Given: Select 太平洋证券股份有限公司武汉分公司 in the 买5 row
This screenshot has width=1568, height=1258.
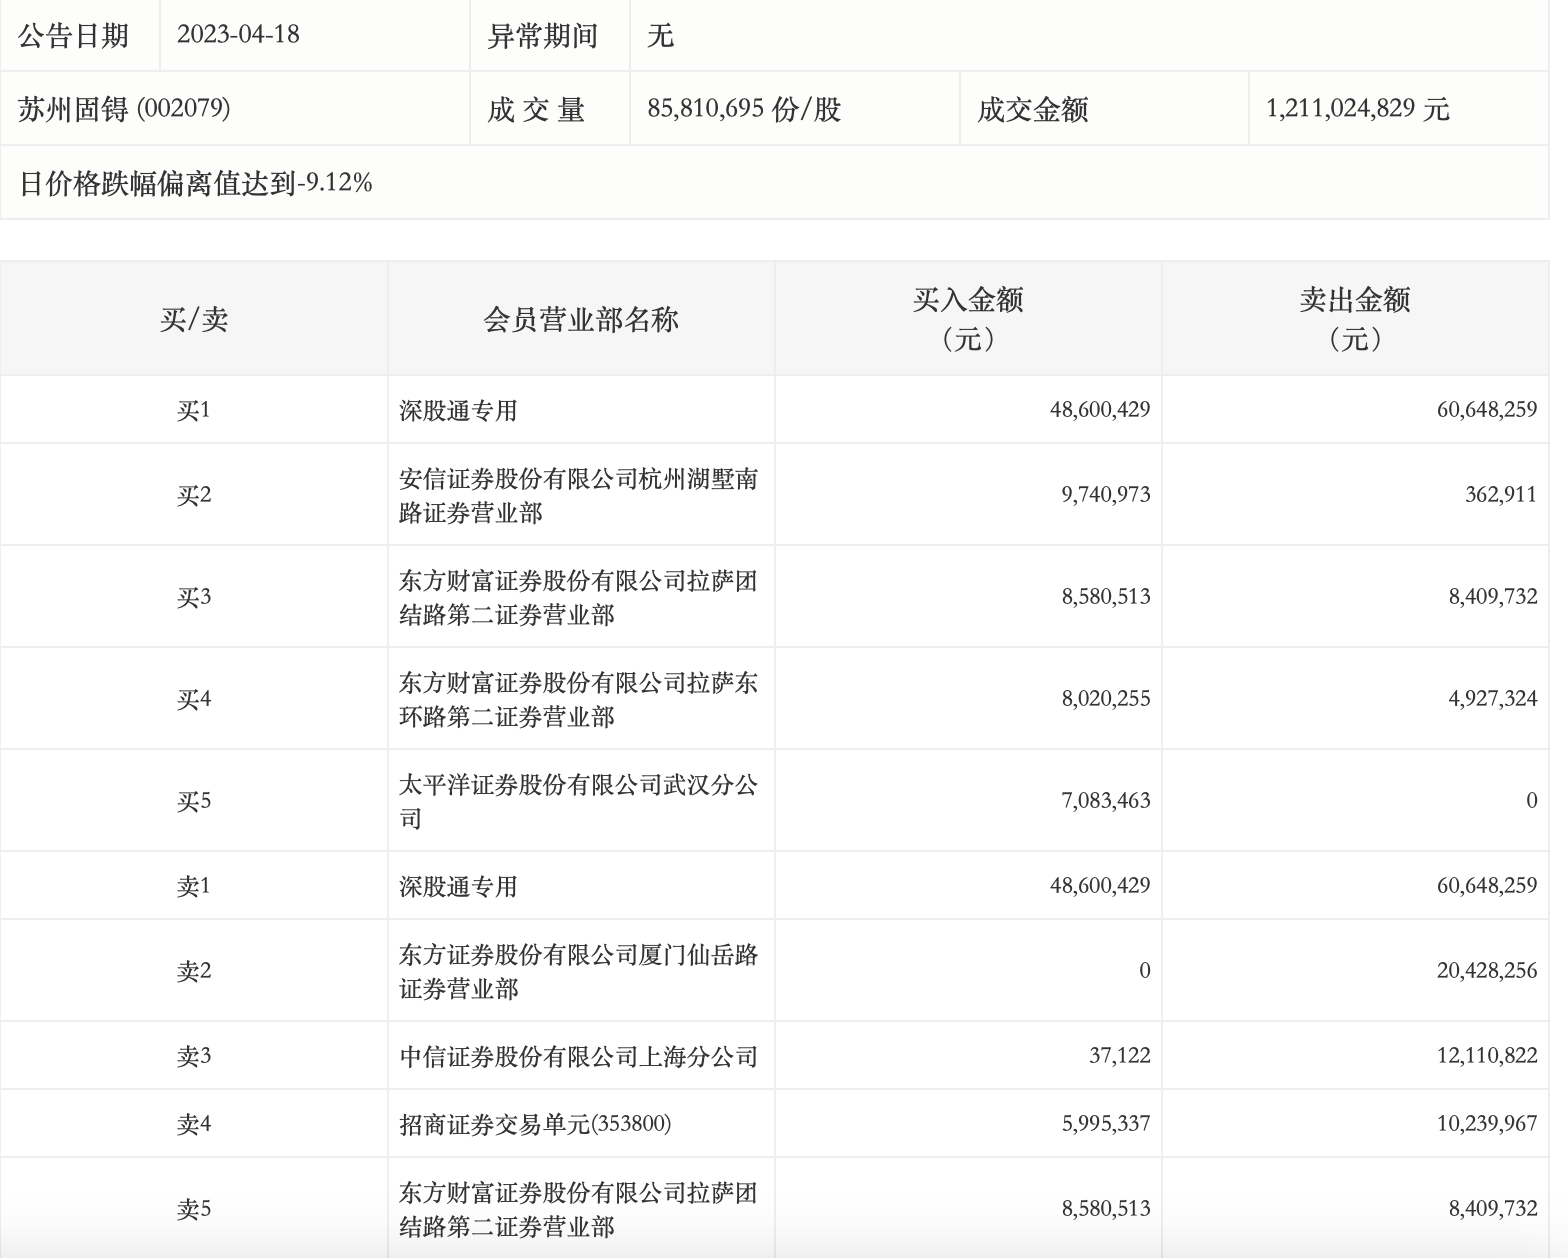Looking at the screenshot, I should 578,802.
